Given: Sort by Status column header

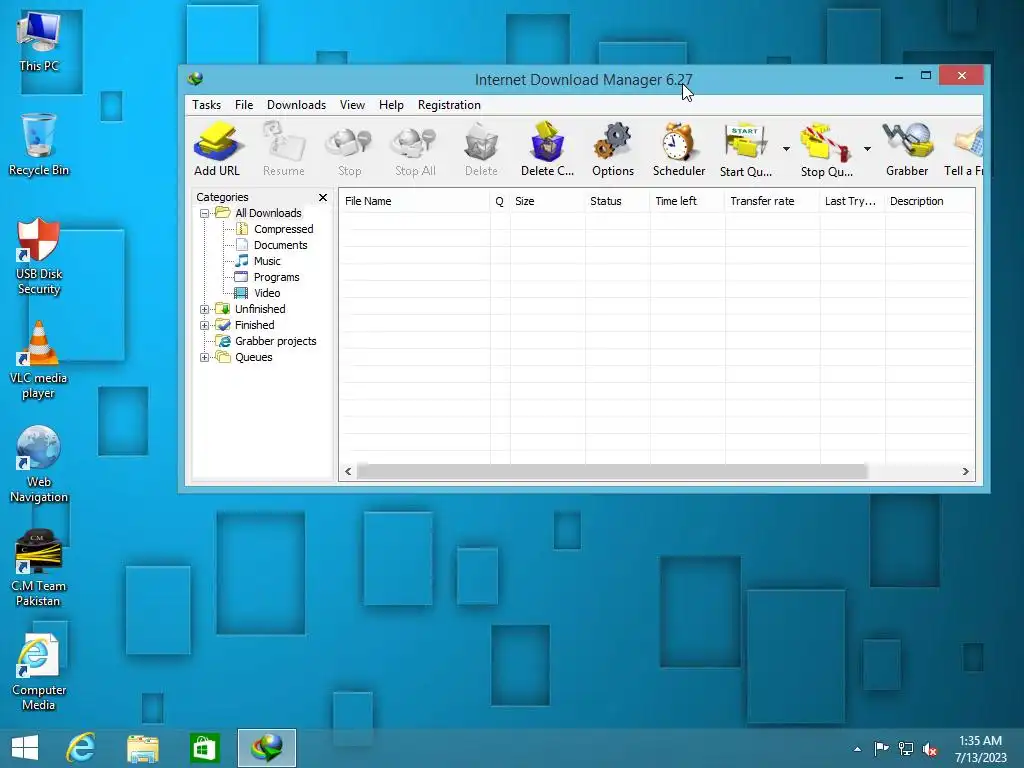Looking at the screenshot, I should click(618, 201).
